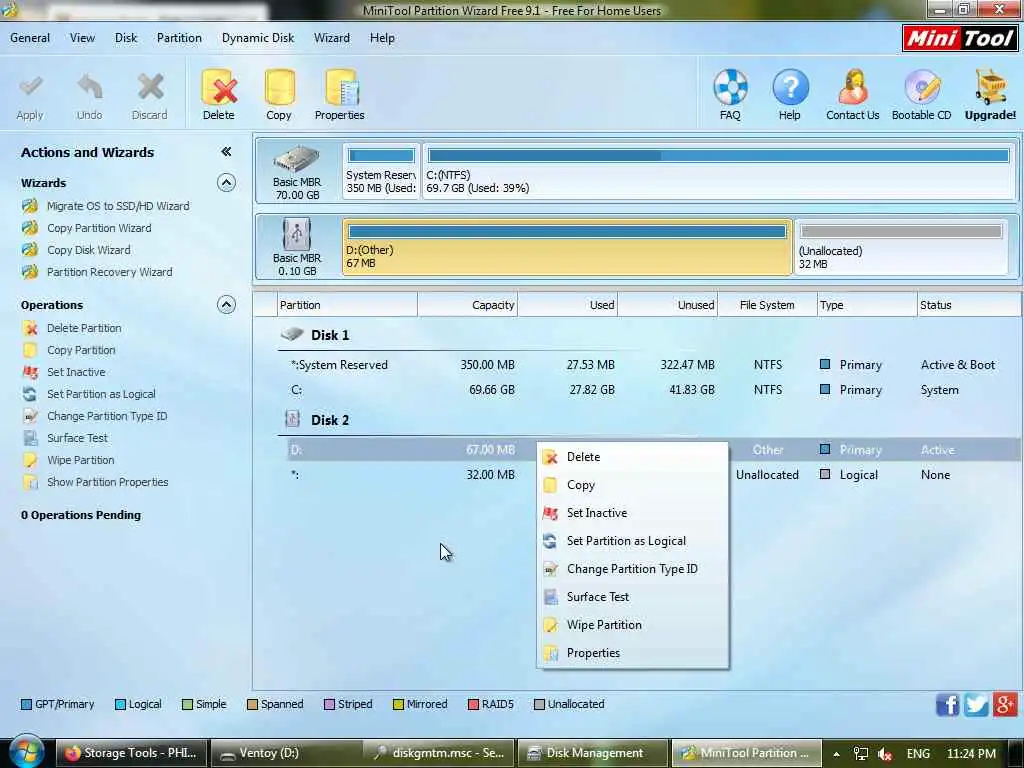Open the Facebook social icon

pos(948,705)
